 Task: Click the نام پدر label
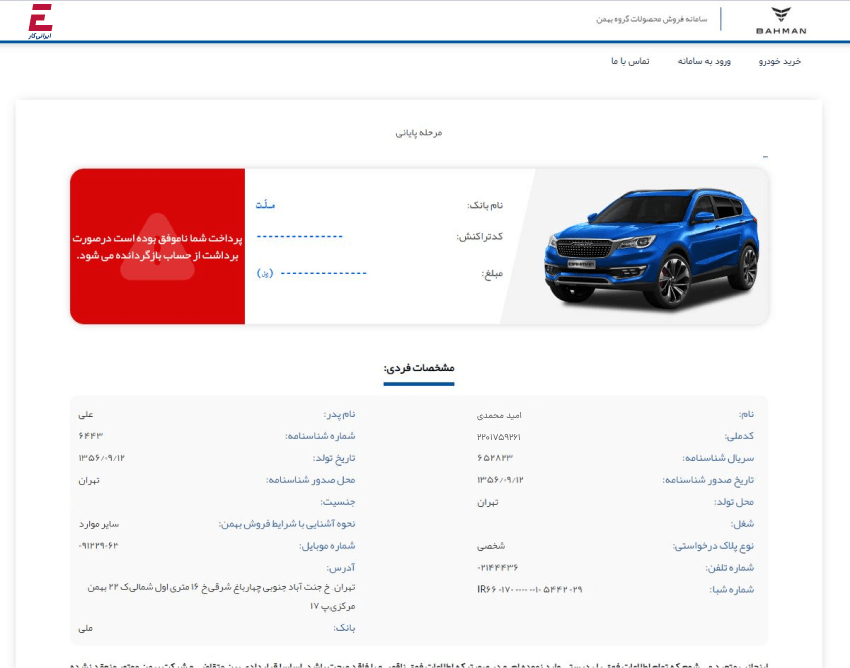click(339, 415)
